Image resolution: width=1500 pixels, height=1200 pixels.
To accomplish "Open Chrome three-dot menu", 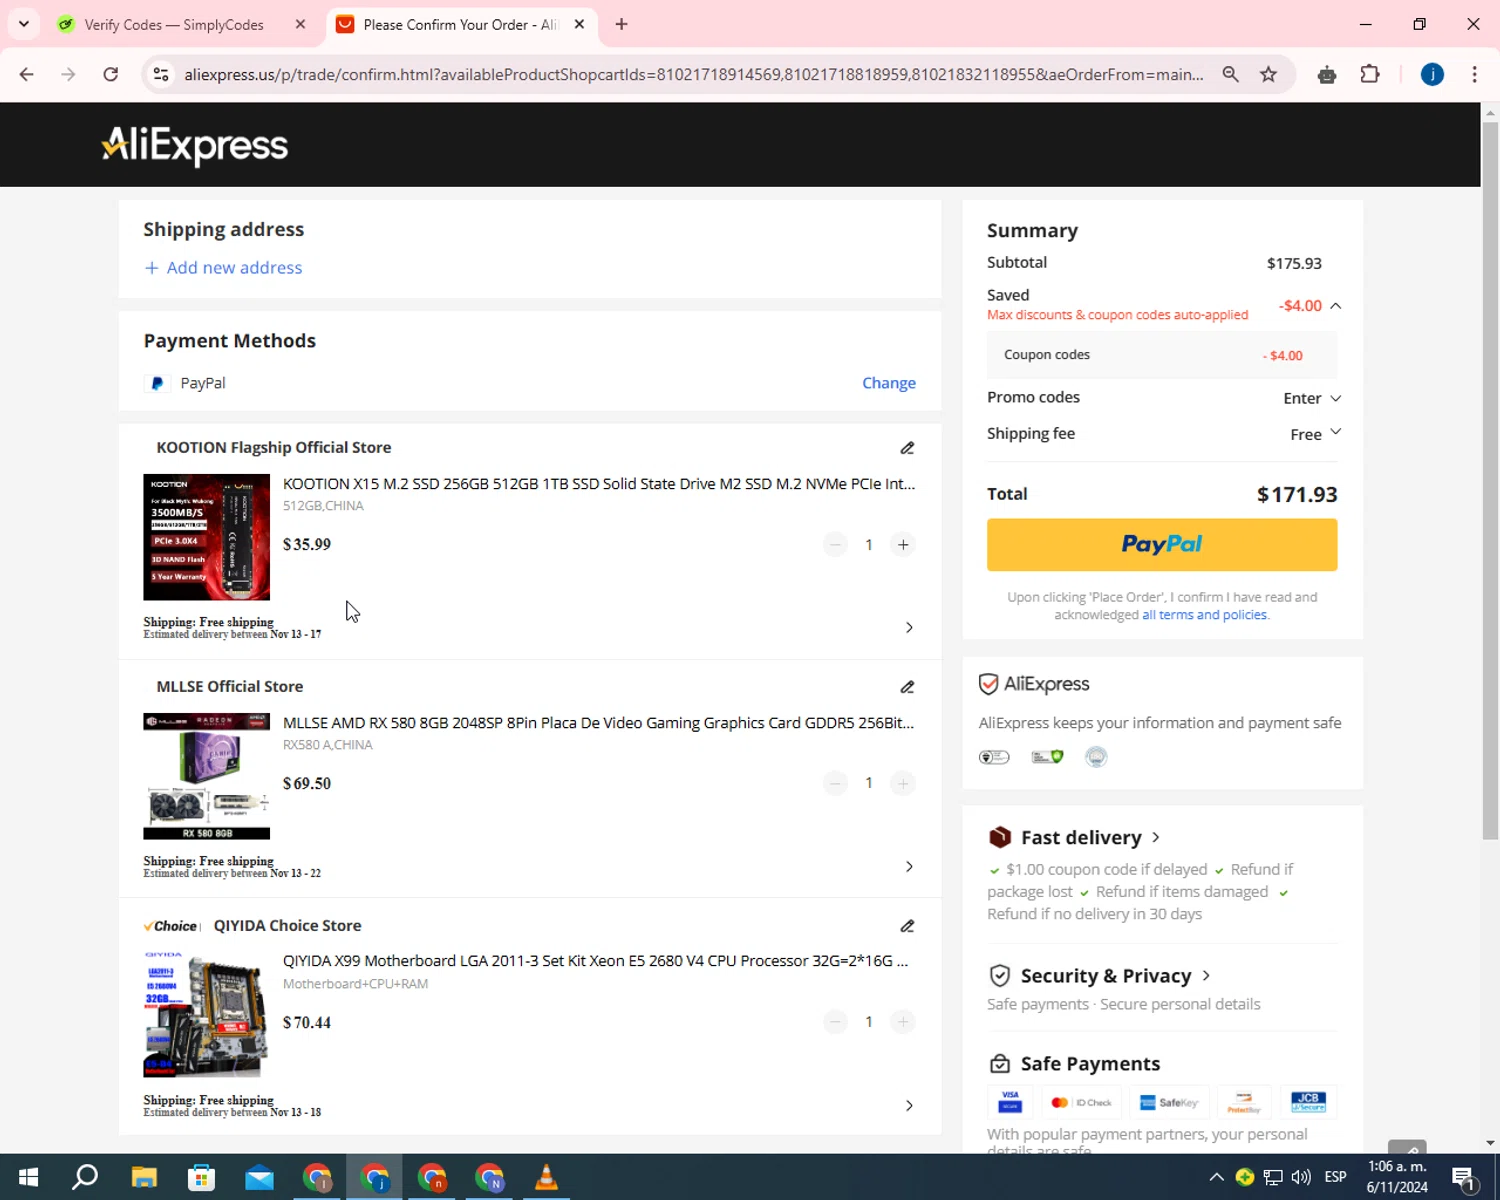I will pos(1474,74).
